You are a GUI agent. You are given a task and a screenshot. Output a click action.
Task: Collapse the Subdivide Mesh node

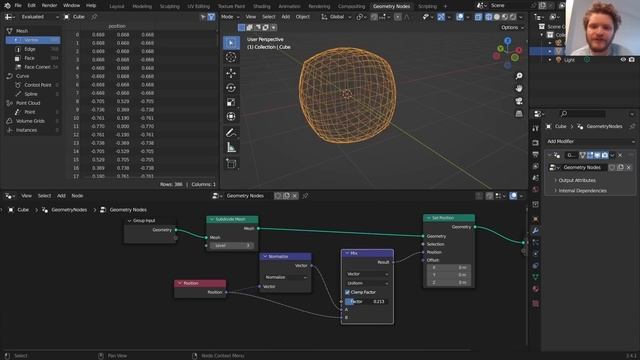tap(211, 219)
